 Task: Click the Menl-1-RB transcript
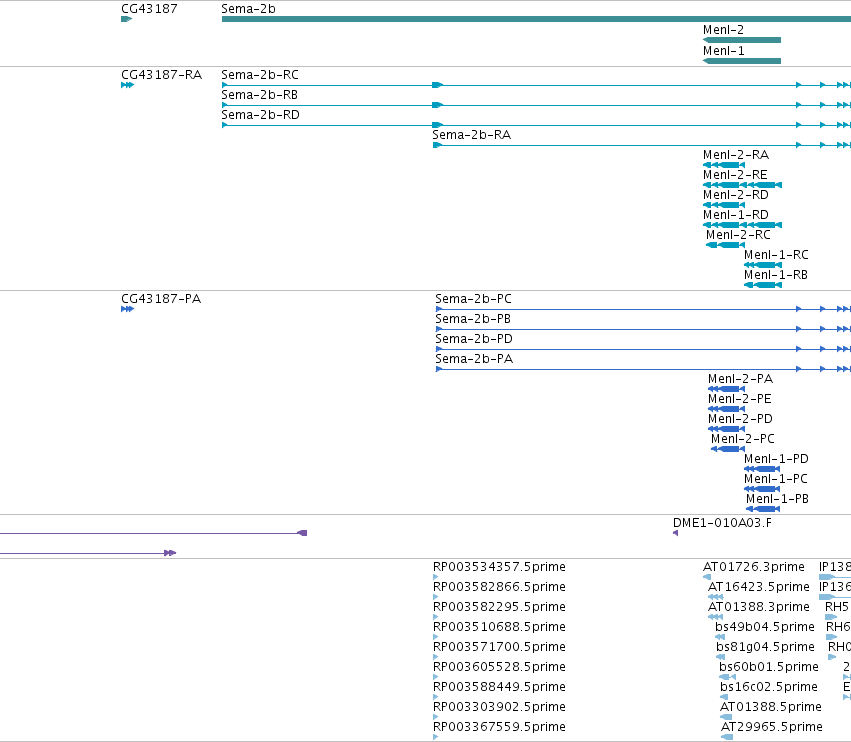coord(763,285)
